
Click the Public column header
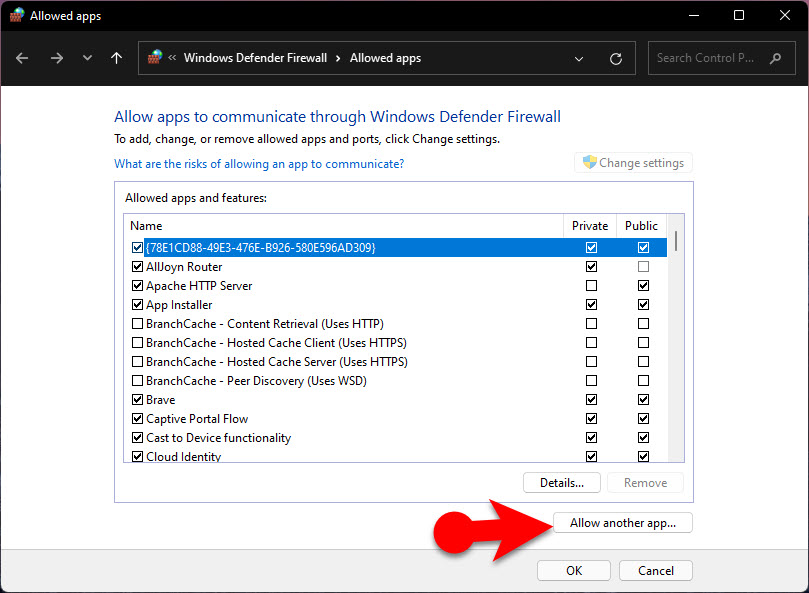(x=641, y=226)
